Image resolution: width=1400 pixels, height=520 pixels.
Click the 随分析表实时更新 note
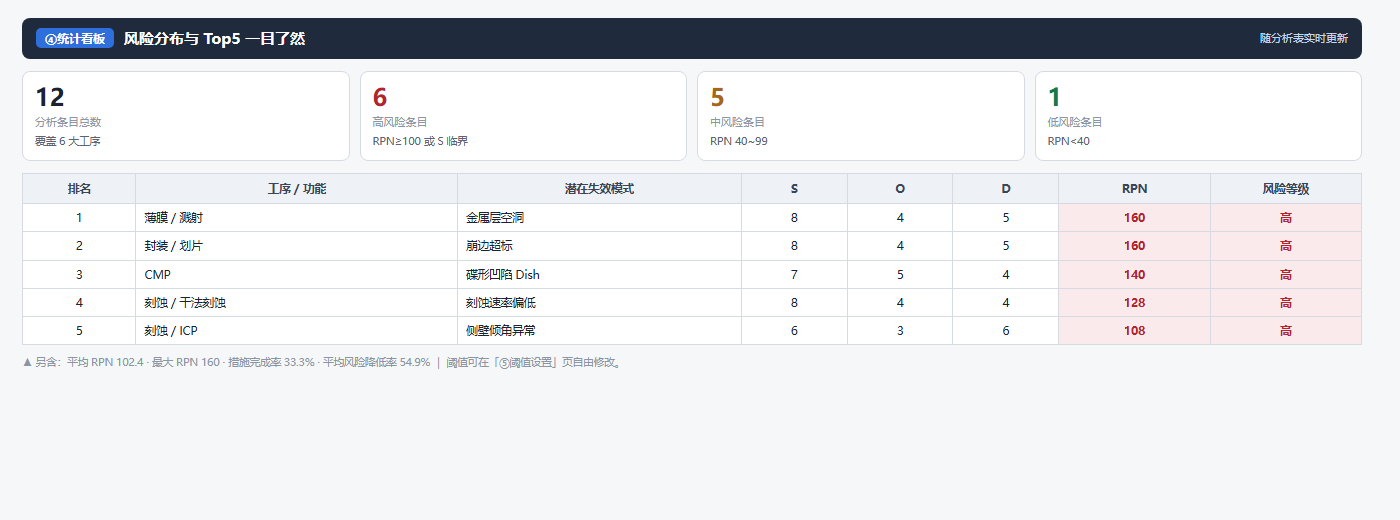(1304, 38)
